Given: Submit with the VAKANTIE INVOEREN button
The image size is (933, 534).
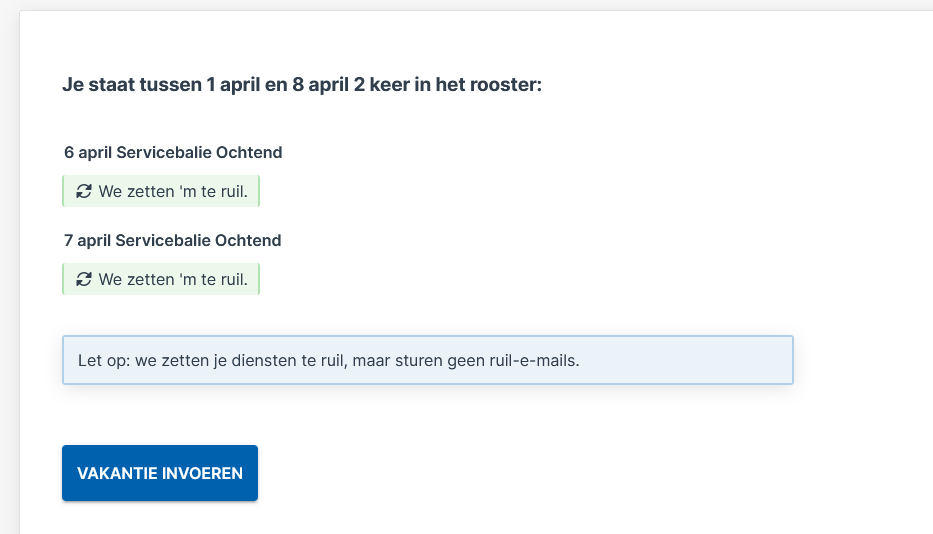Looking at the screenshot, I should click(x=160, y=473).
